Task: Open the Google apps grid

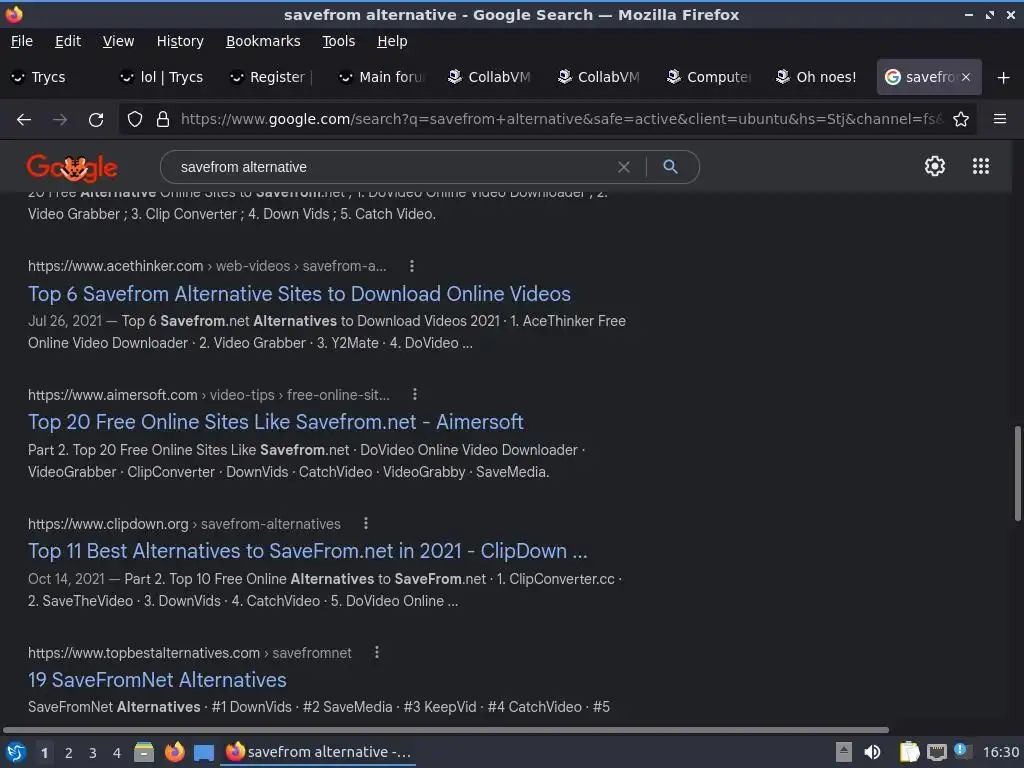Action: coord(981,167)
